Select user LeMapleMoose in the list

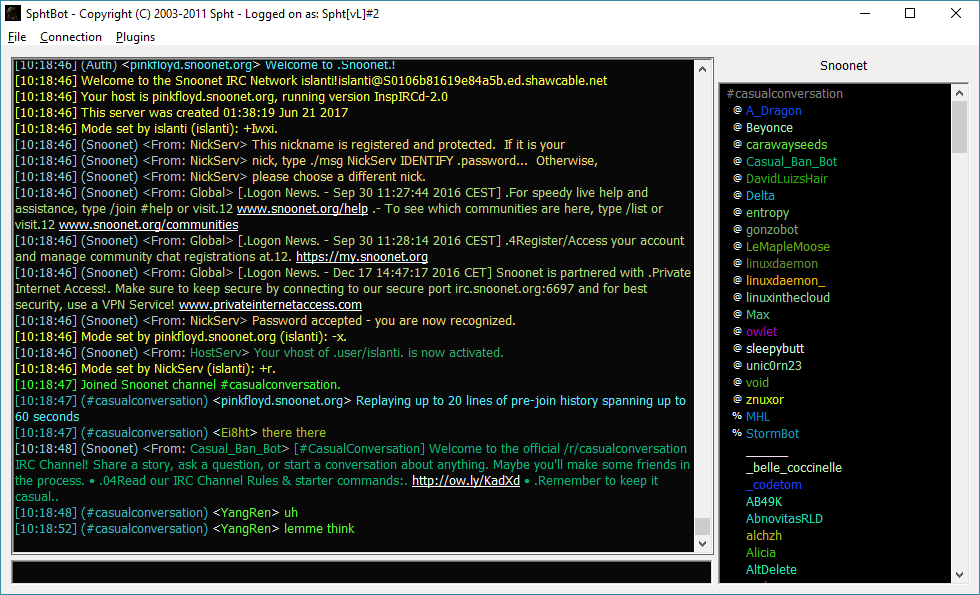[788, 246]
